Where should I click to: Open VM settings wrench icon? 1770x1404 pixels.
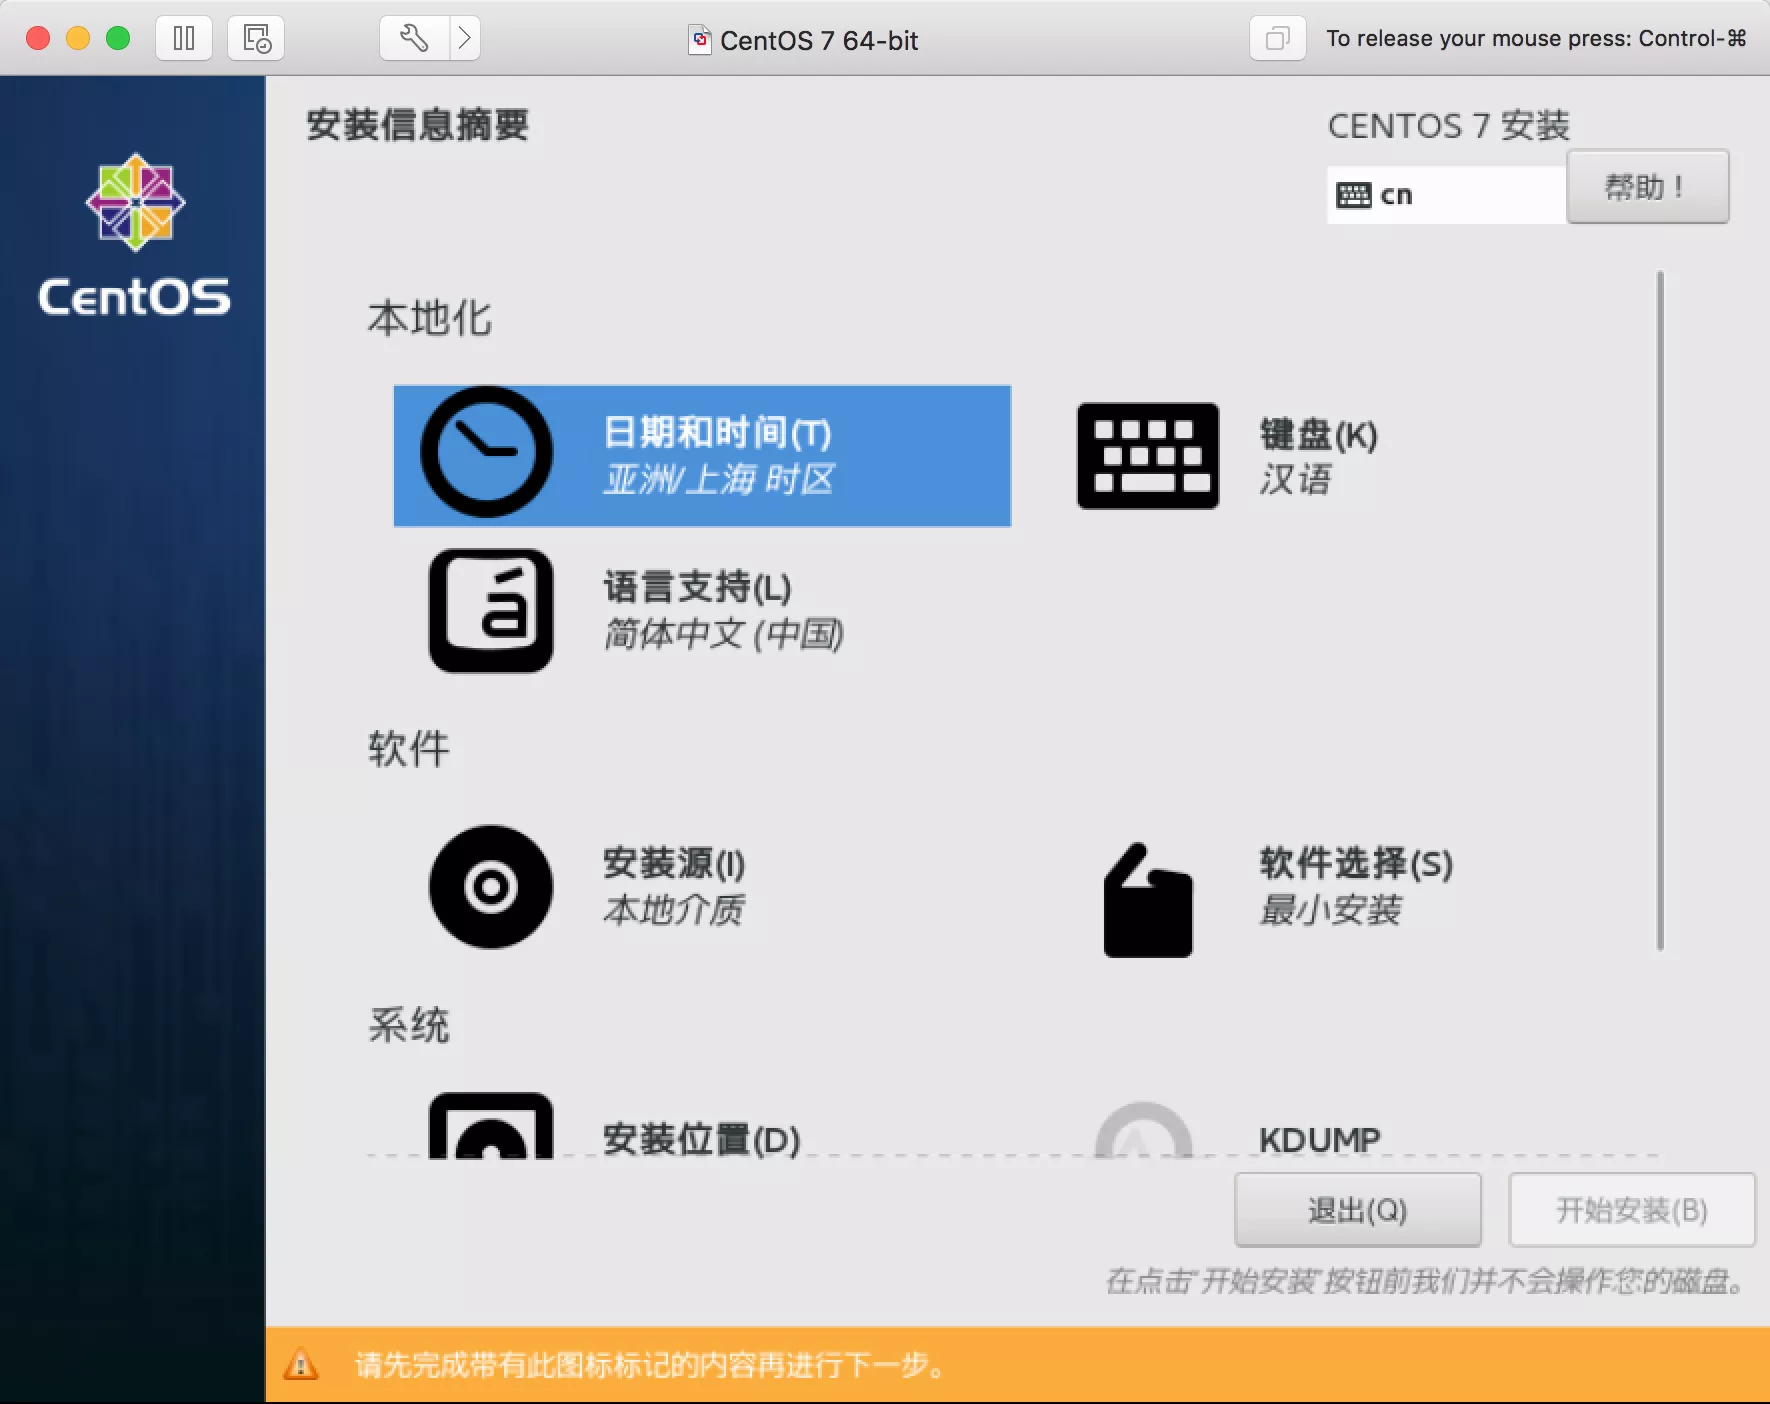click(414, 39)
